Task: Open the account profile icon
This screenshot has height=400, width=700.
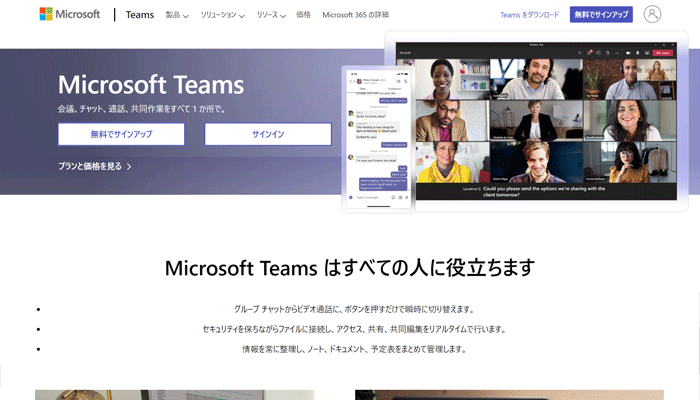Action: tap(652, 14)
